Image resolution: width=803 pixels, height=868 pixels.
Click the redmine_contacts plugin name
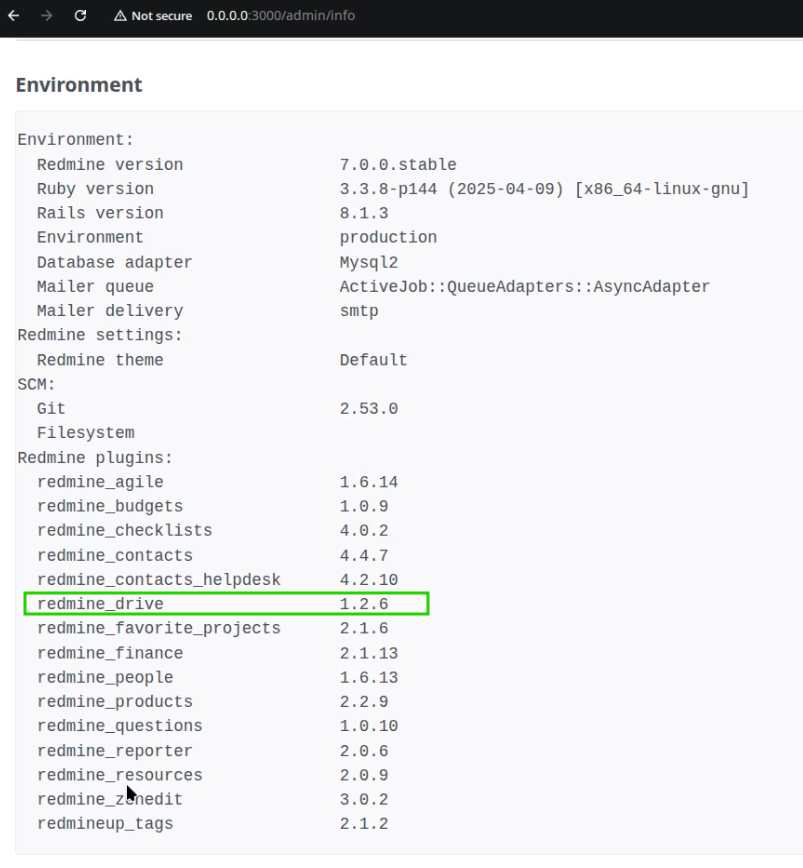pyautogui.click(x=115, y=555)
